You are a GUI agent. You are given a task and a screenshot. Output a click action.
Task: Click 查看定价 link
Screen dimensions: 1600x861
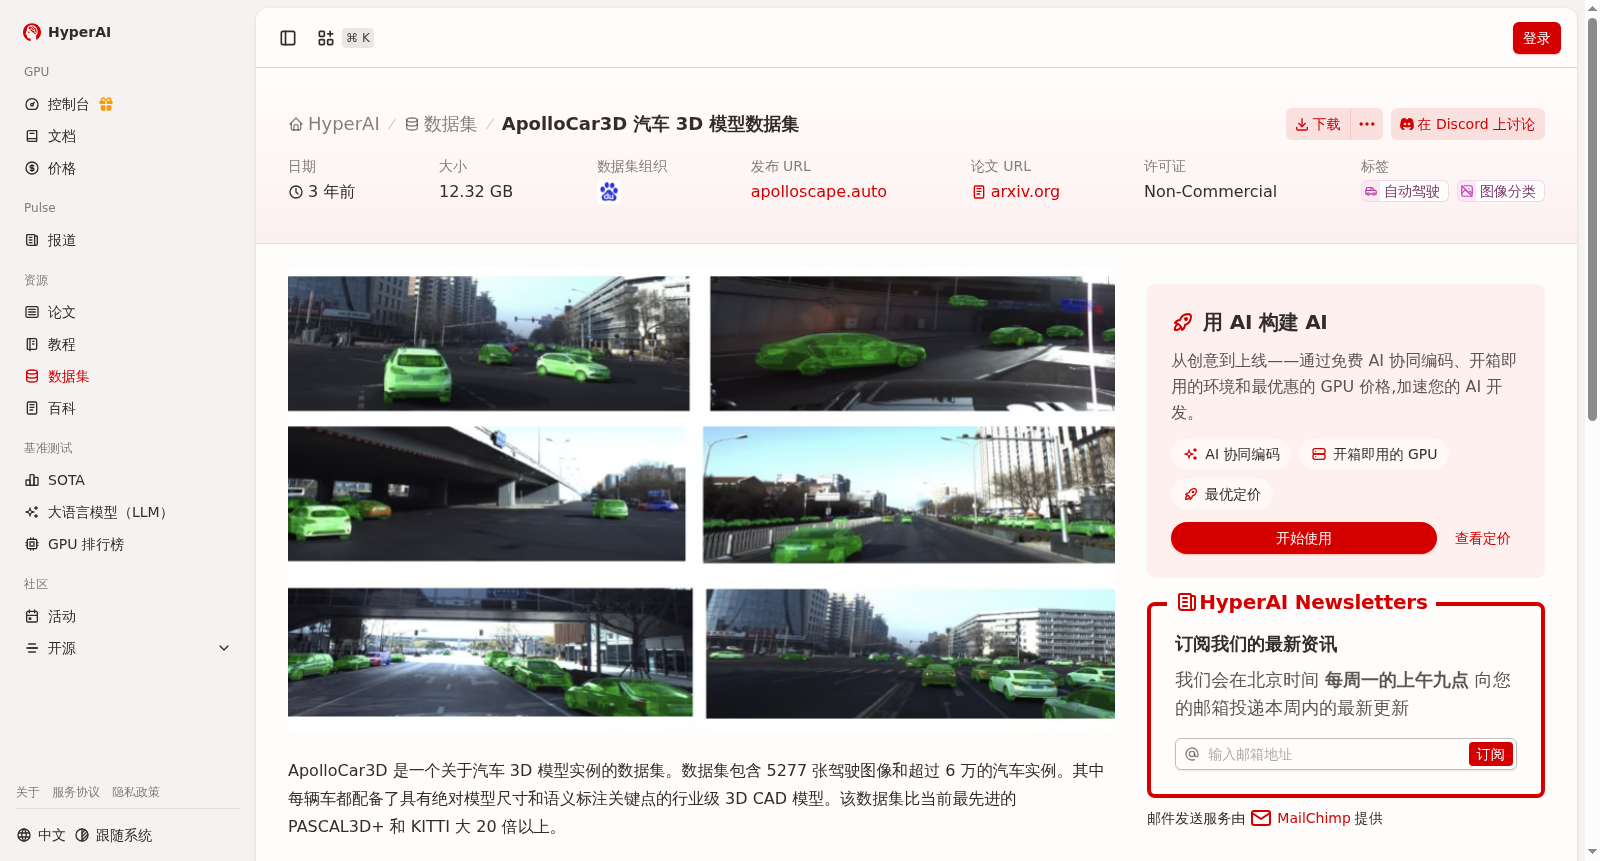(x=1482, y=538)
